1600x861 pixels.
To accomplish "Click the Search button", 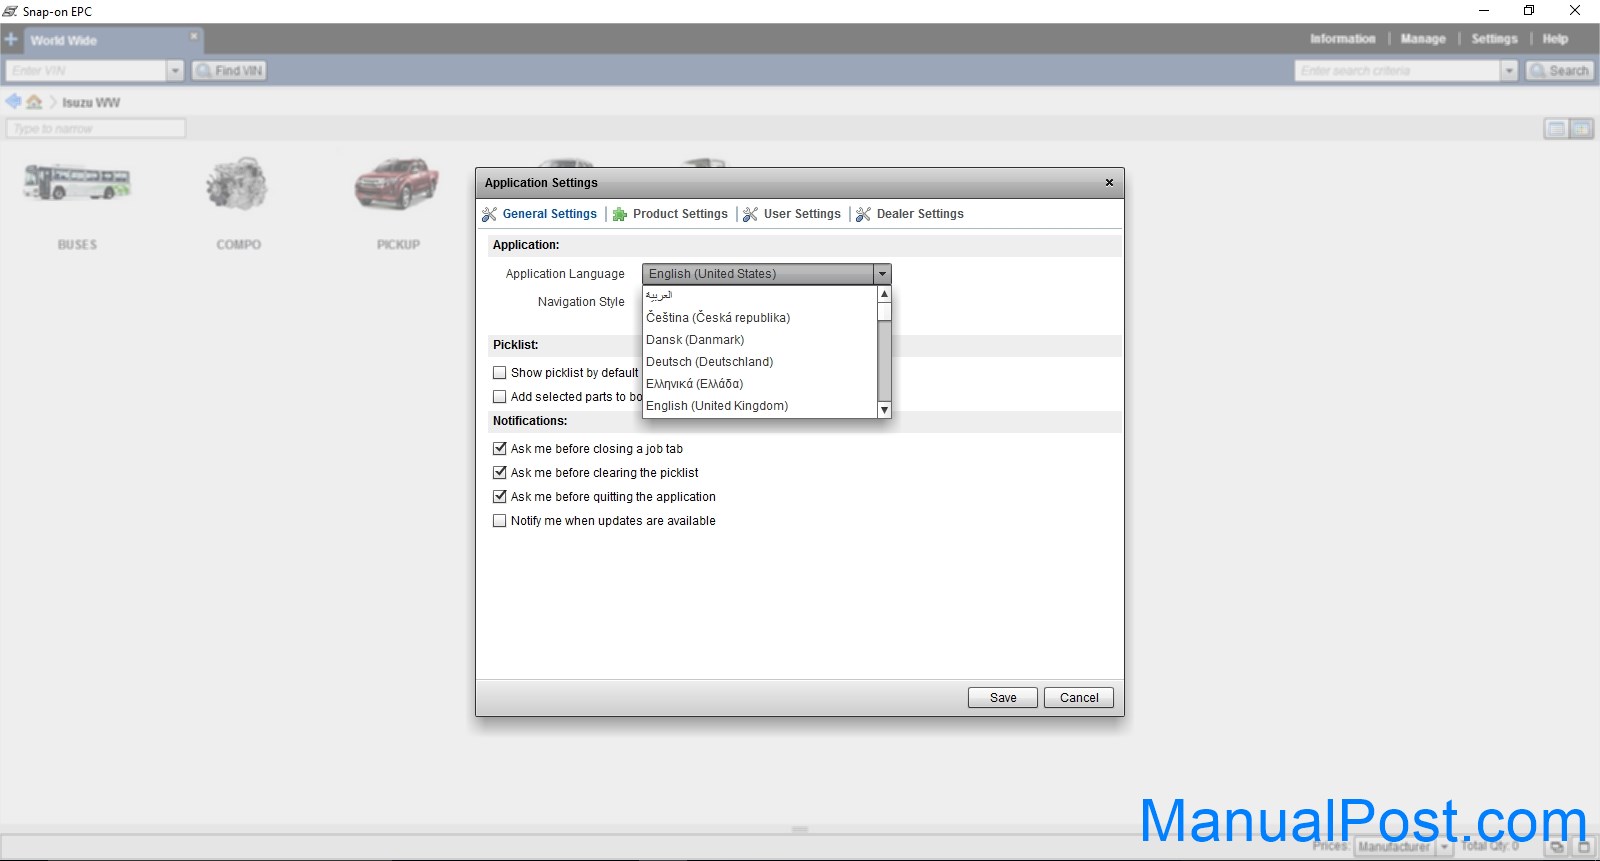I will point(1560,71).
